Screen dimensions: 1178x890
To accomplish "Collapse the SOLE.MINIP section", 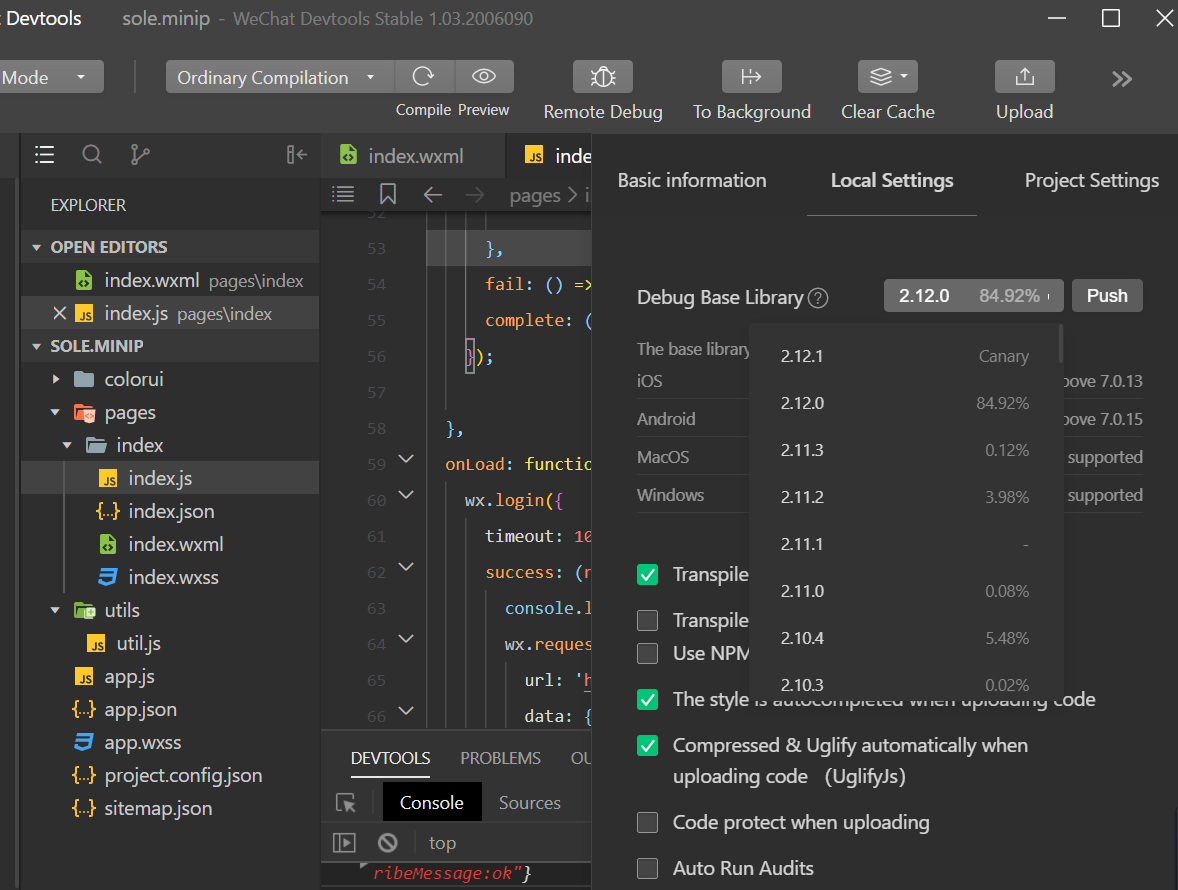I will click(x=36, y=346).
